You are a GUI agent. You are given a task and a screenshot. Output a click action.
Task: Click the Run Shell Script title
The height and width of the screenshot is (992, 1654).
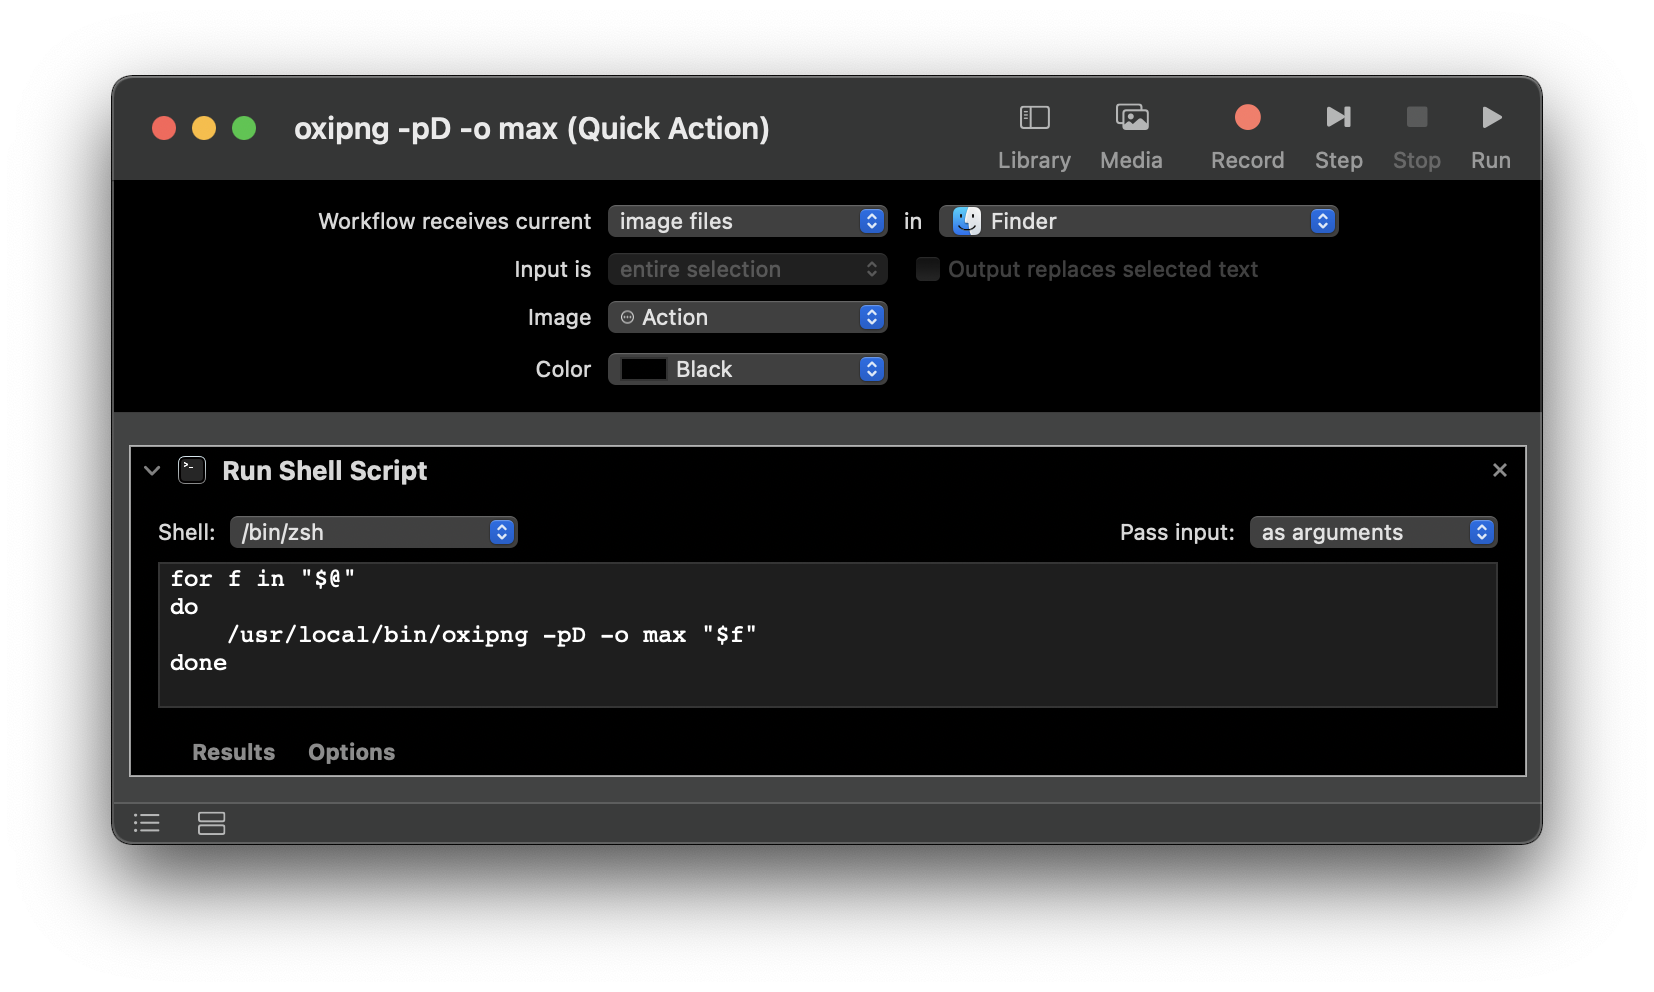tap(324, 471)
